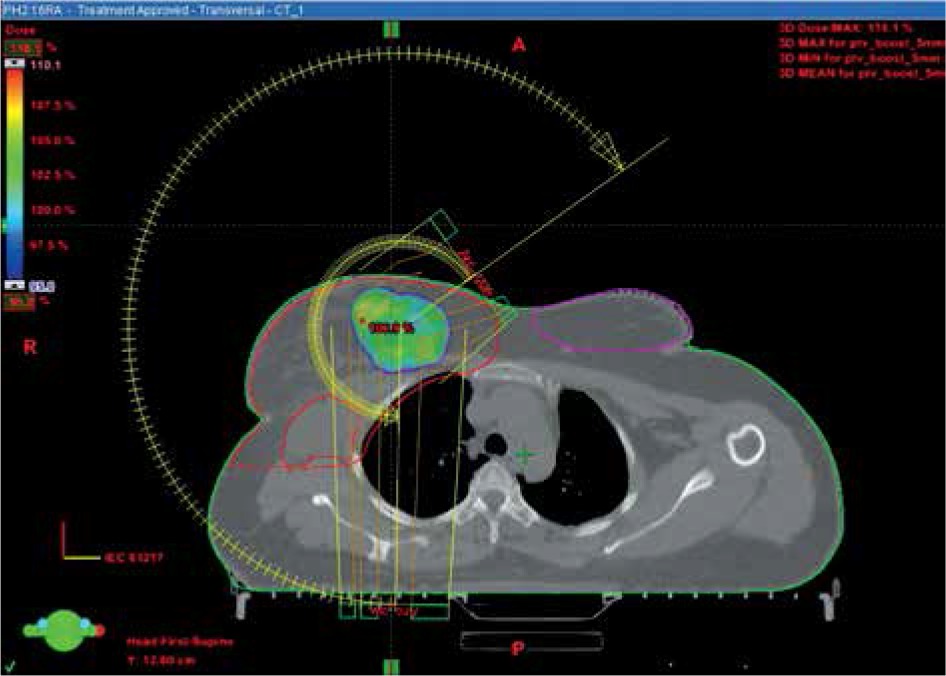946x676 pixels.
Task: Click the maximum dose percentage box under Dose
Action: pyautogui.click(x=20, y=46)
